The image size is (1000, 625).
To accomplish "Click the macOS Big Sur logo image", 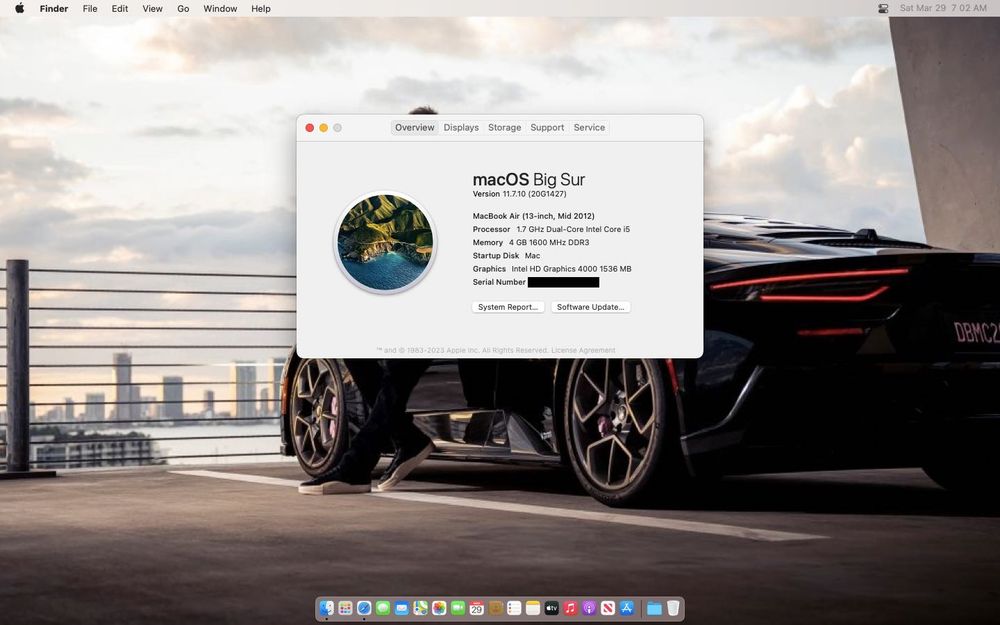I will pyautogui.click(x=385, y=242).
